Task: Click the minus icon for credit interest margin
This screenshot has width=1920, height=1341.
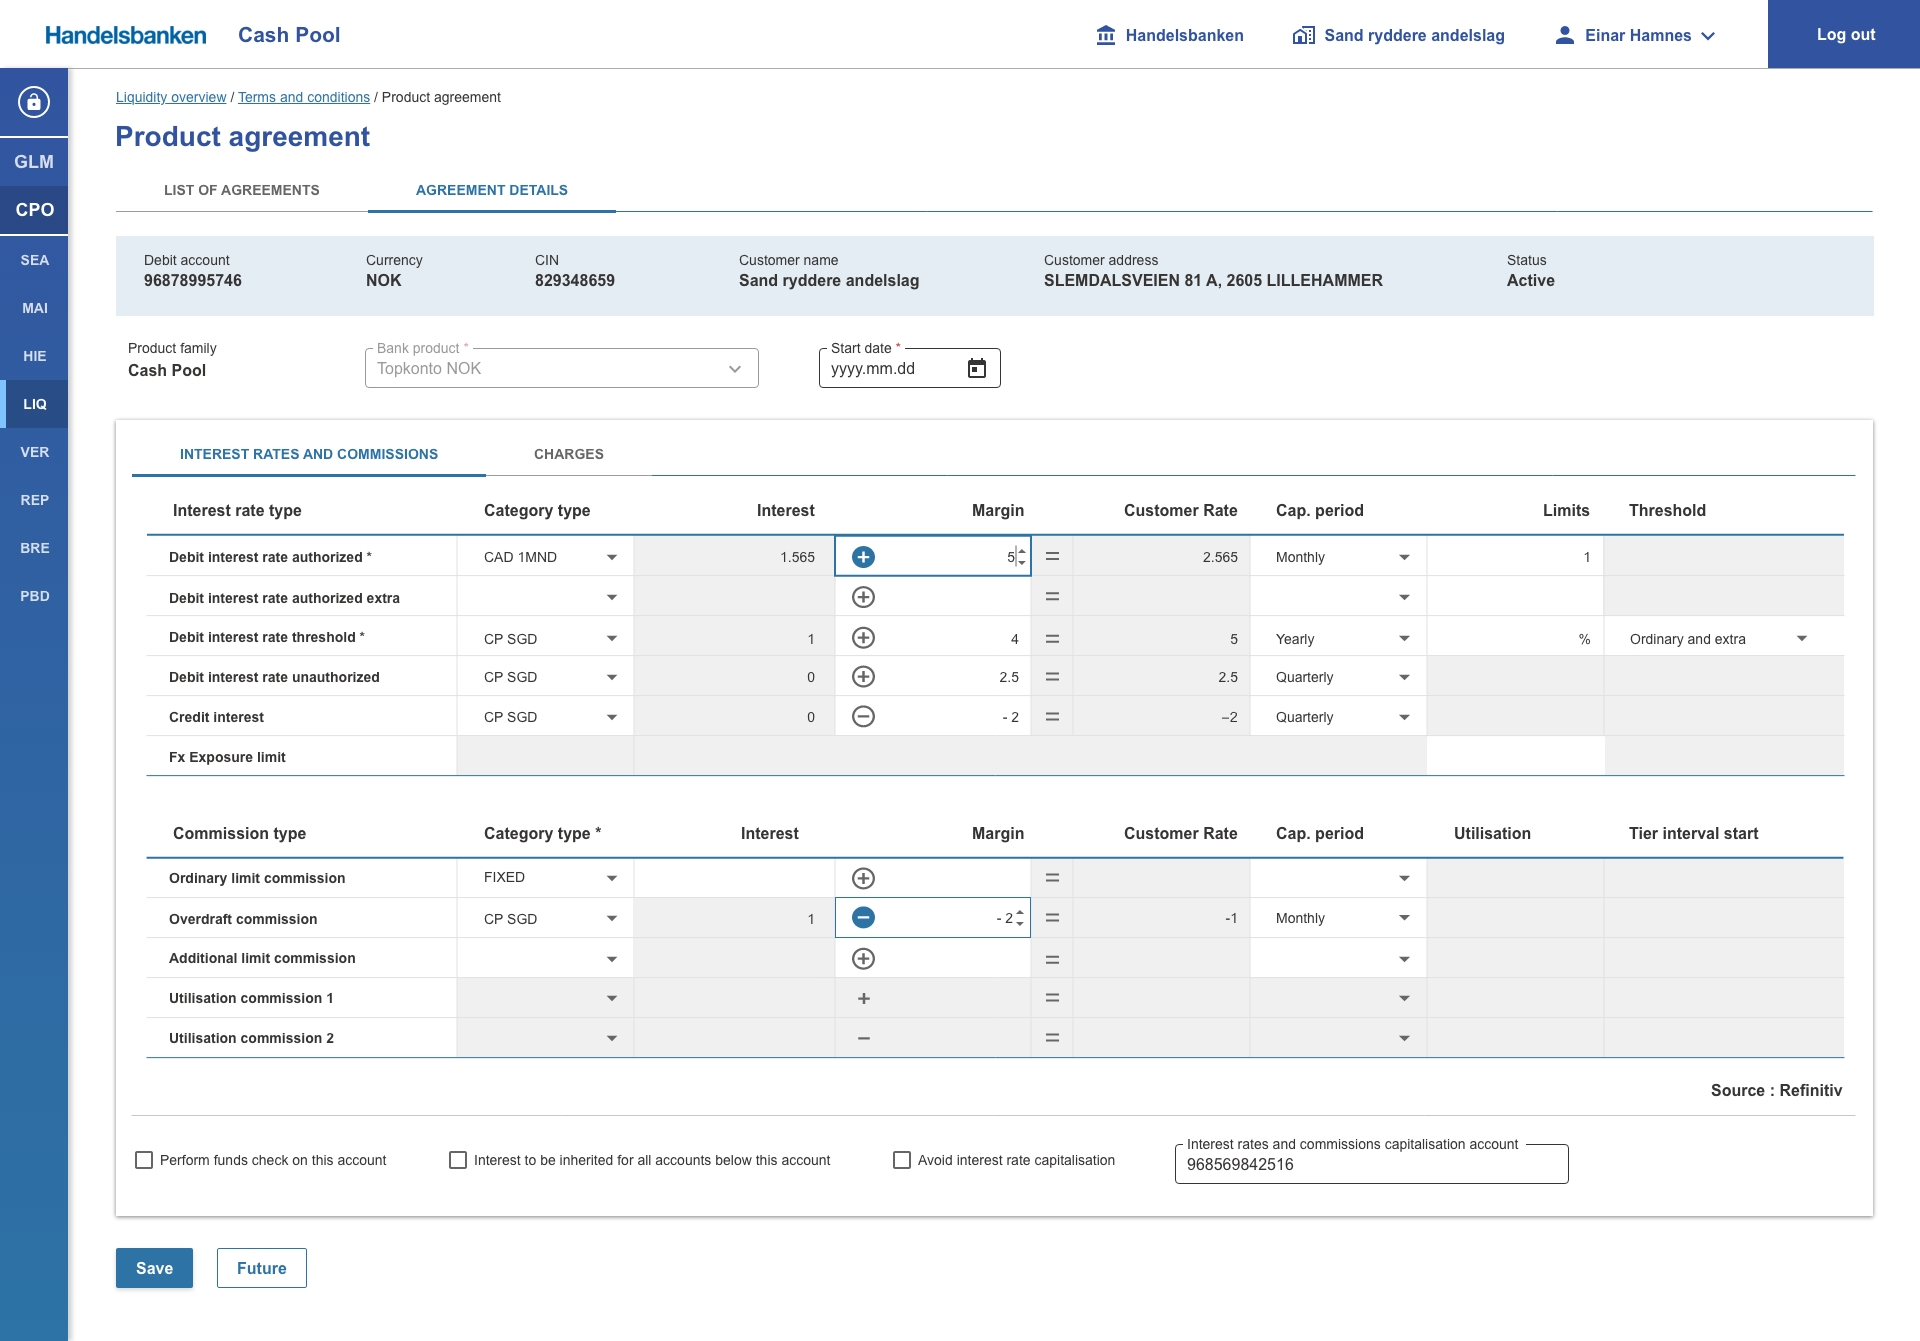Action: pyautogui.click(x=862, y=716)
